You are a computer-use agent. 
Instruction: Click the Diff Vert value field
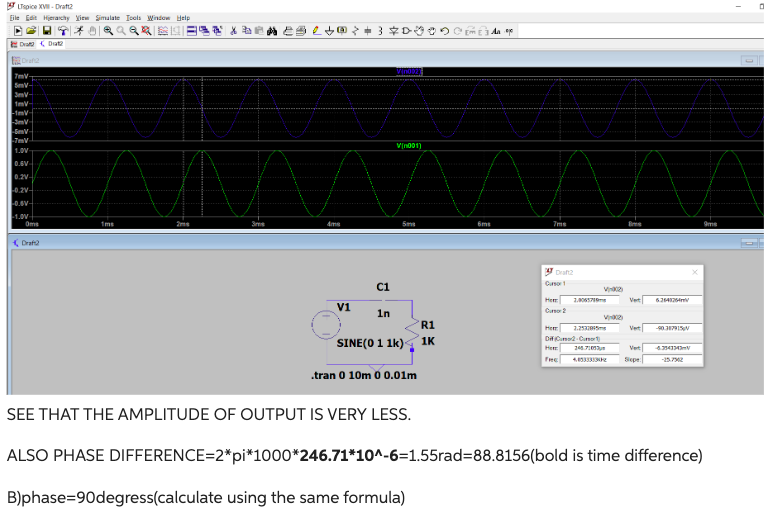672,348
